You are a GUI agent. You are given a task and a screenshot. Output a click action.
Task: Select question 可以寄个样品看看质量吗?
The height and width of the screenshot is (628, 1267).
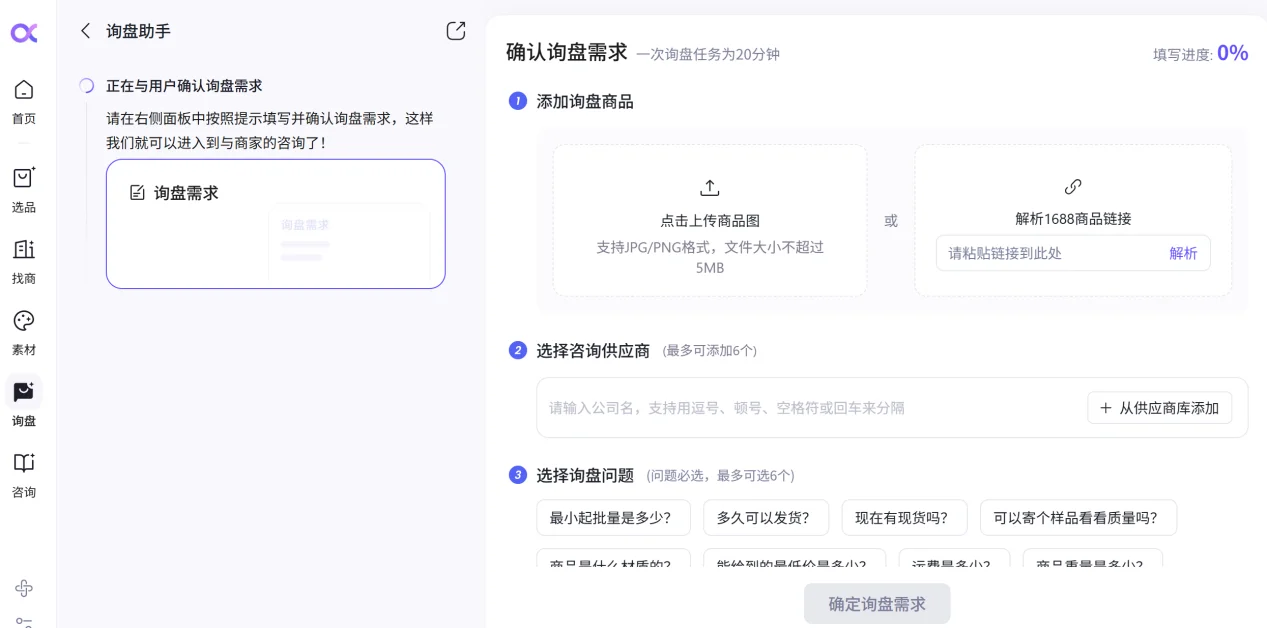coord(1078,518)
